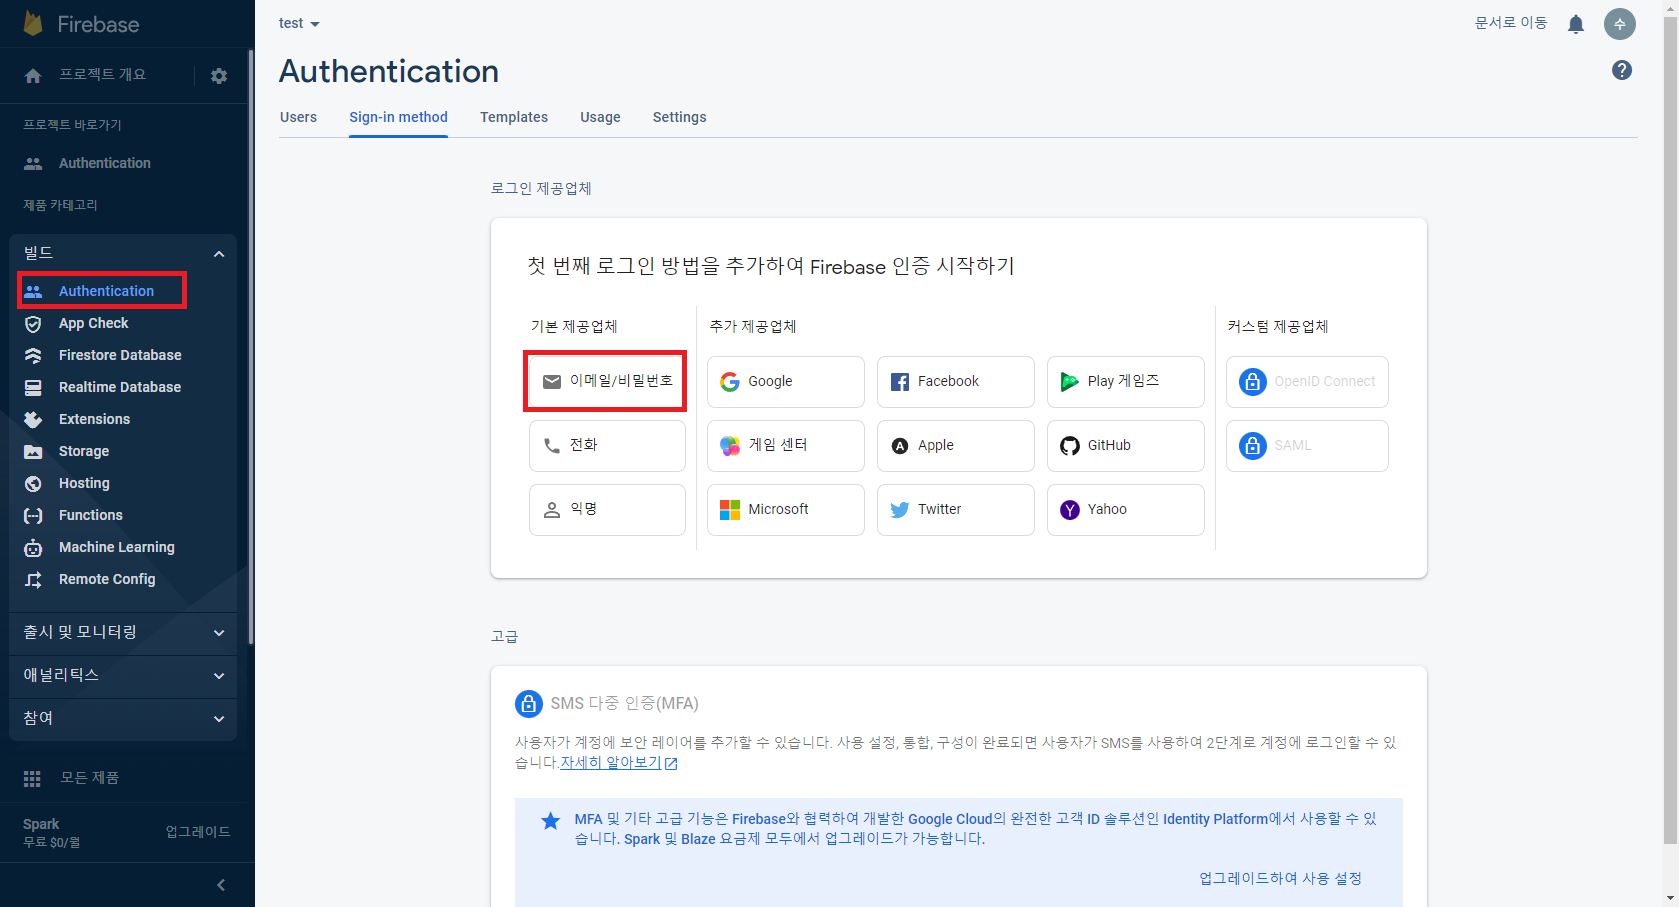Screen dimensions: 1679x907
Task: Click the 프로젝트 개요 text
Action: point(103,75)
